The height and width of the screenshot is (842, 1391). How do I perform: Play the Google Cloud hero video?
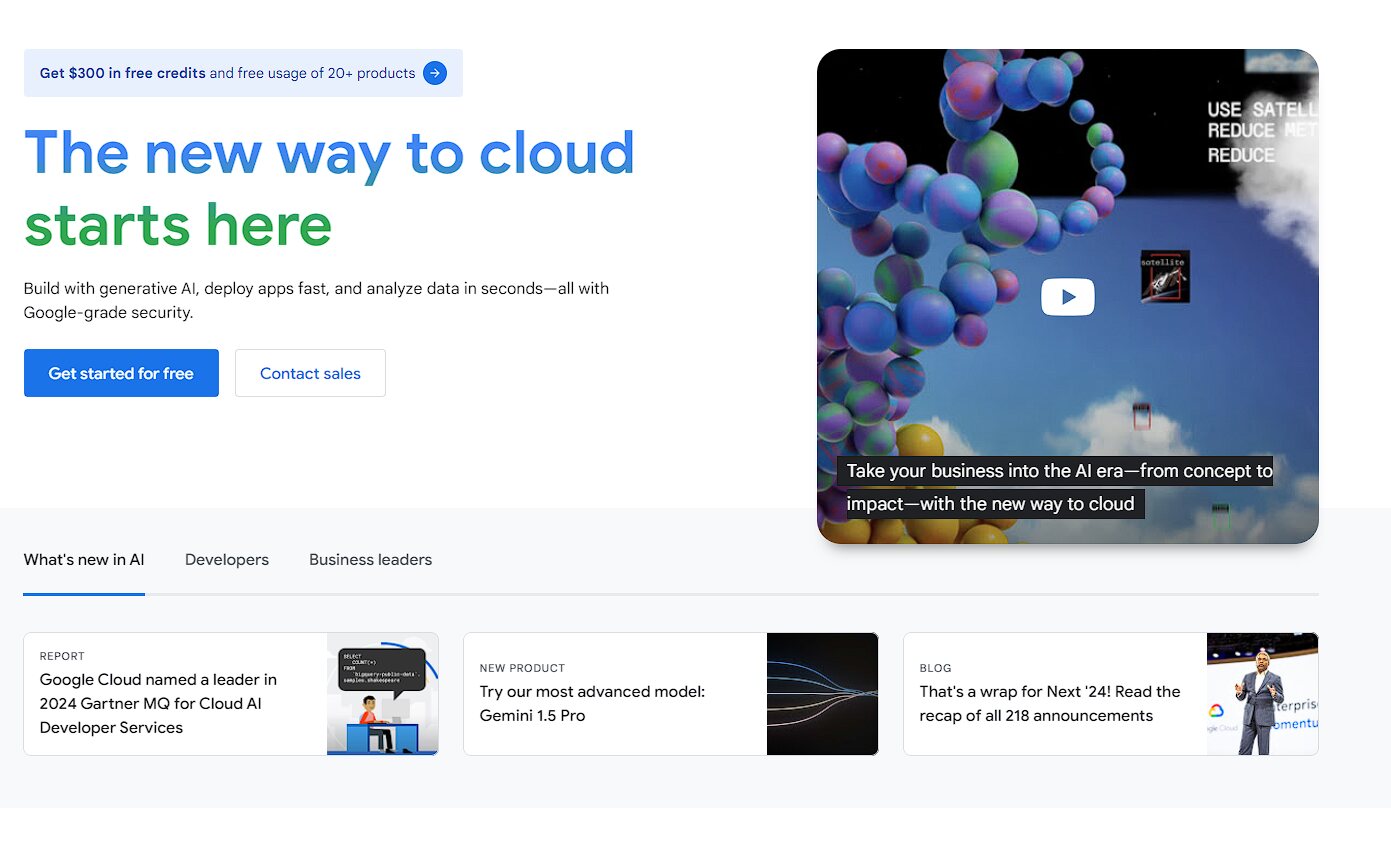[x=1067, y=297]
